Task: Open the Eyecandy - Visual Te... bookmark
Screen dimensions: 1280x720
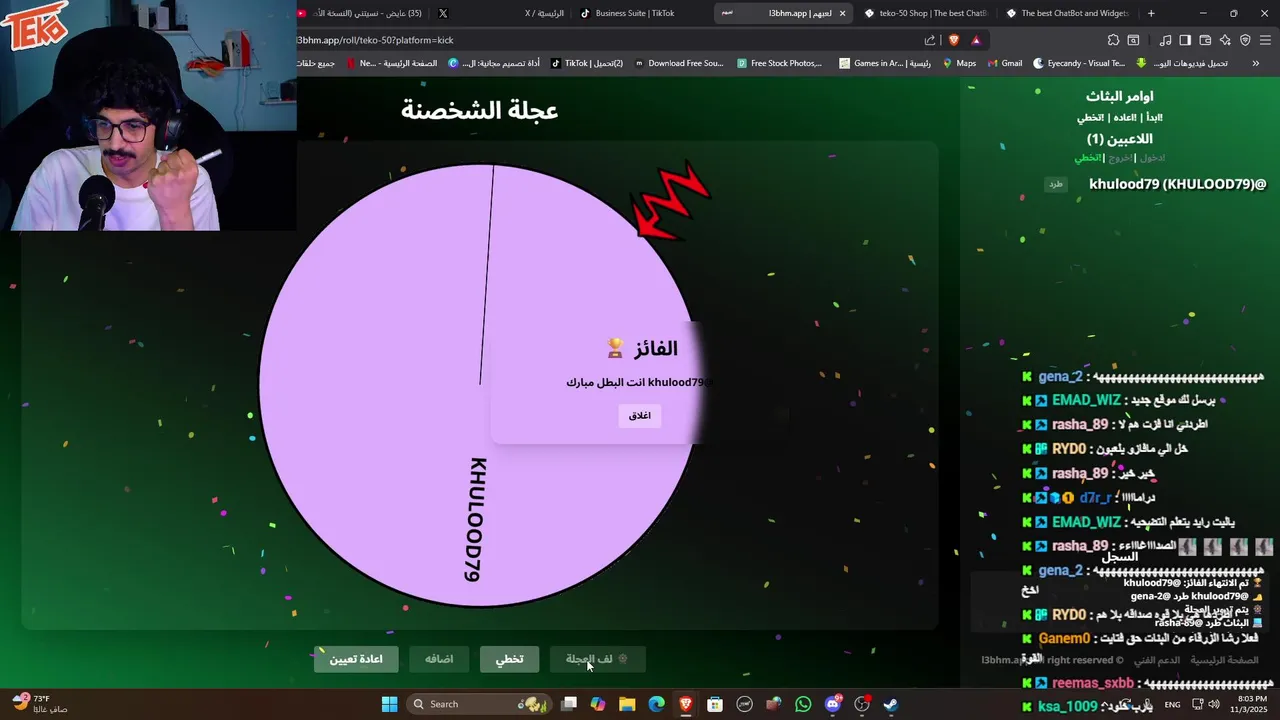Action: pos(1078,63)
